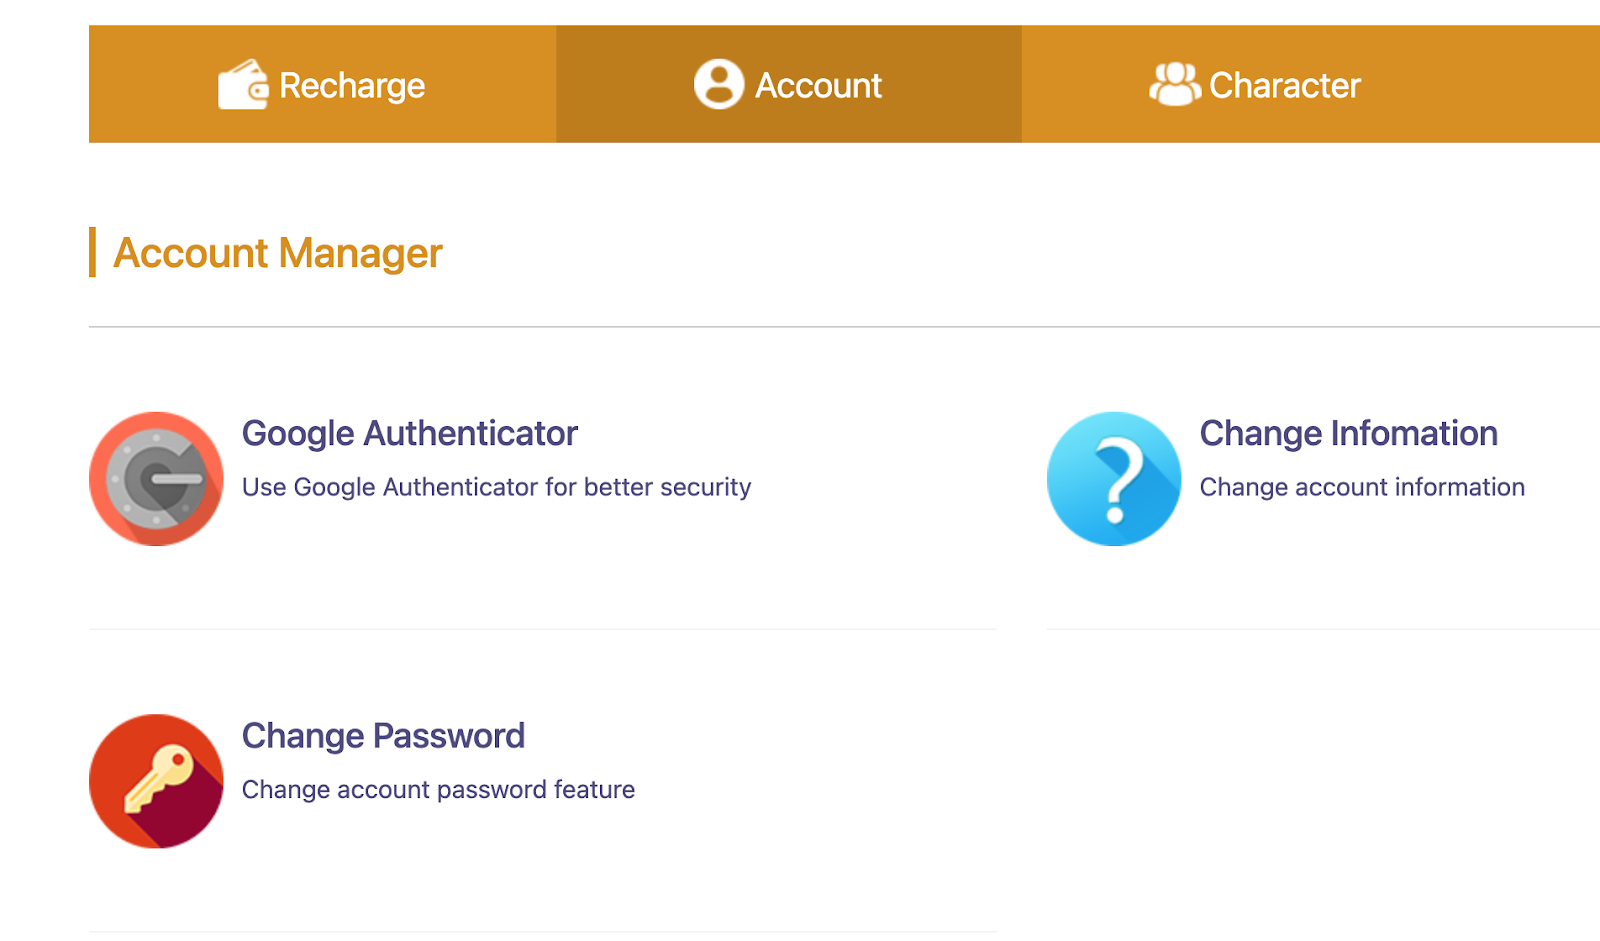Select the Account tab label
The image size is (1600, 941).
pos(818,86)
